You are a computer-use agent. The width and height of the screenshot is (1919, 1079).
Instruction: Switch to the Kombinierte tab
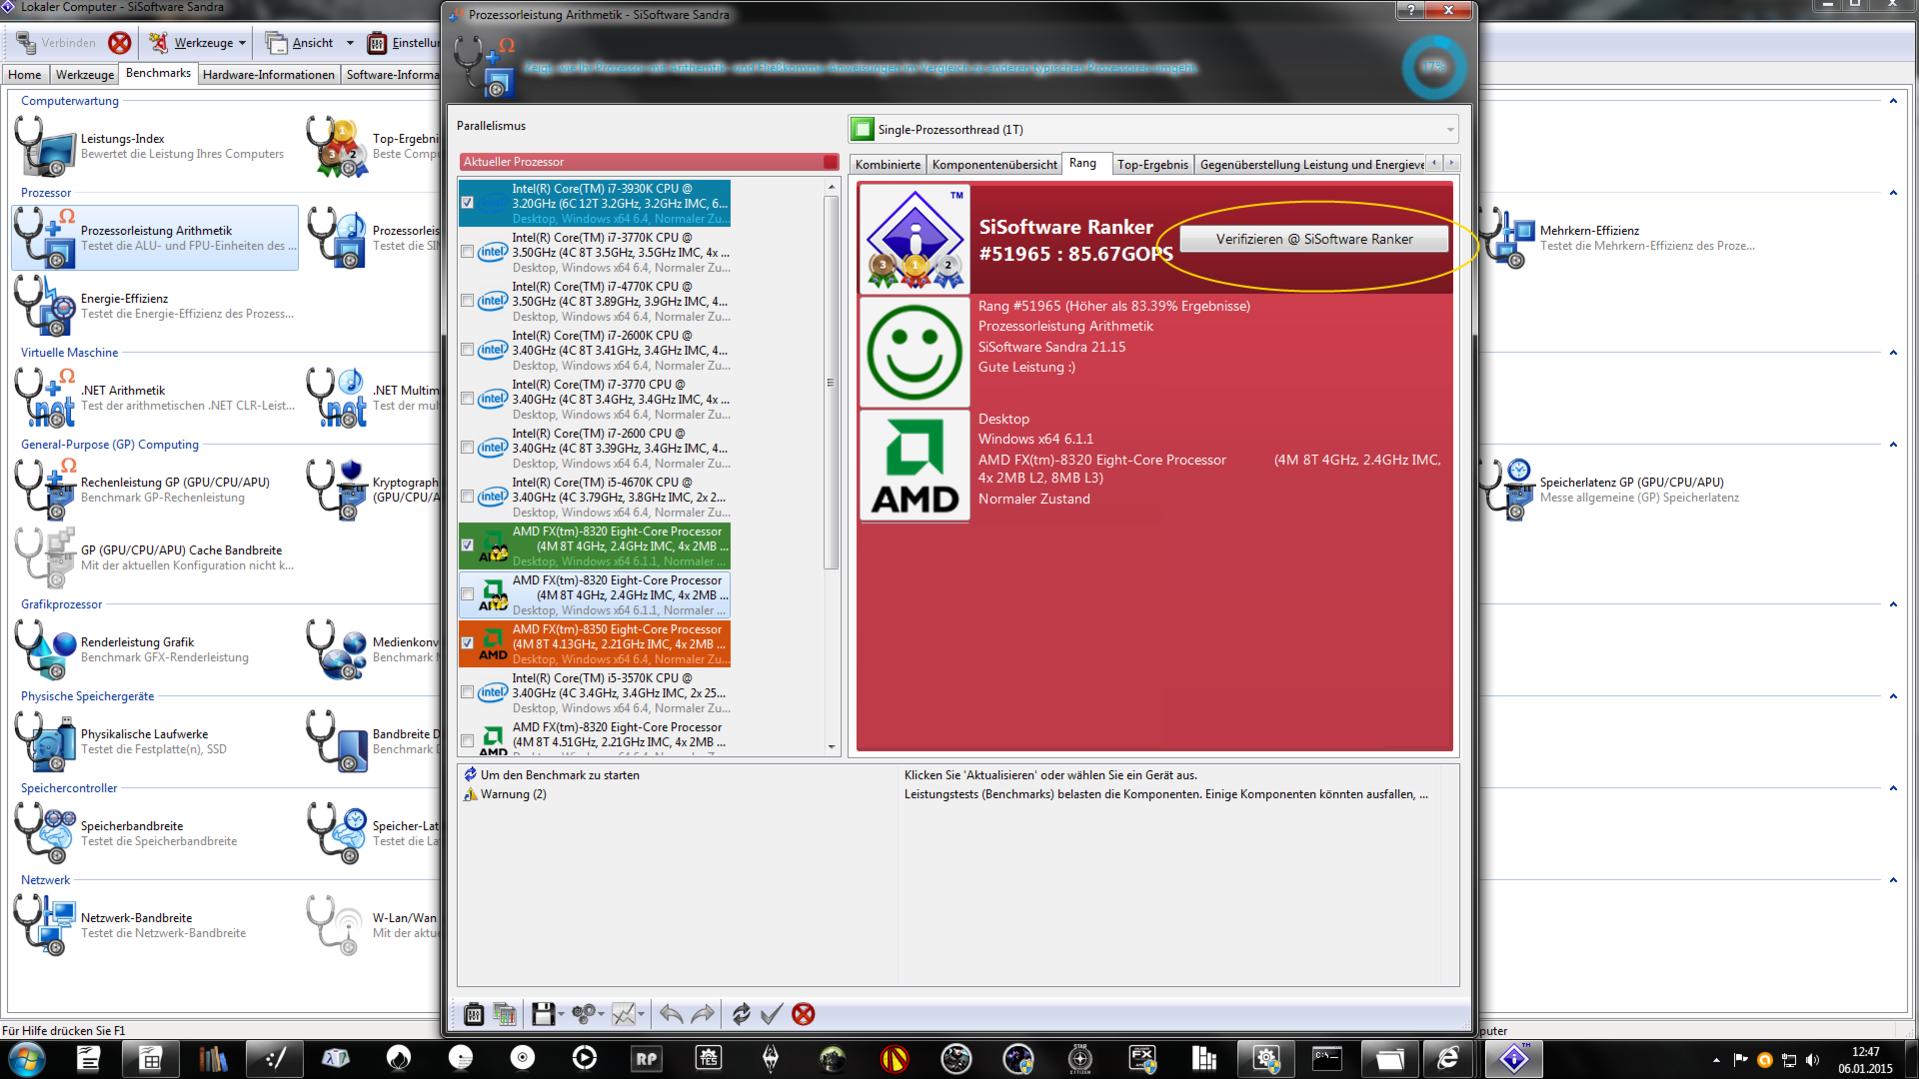[x=888, y=165]
